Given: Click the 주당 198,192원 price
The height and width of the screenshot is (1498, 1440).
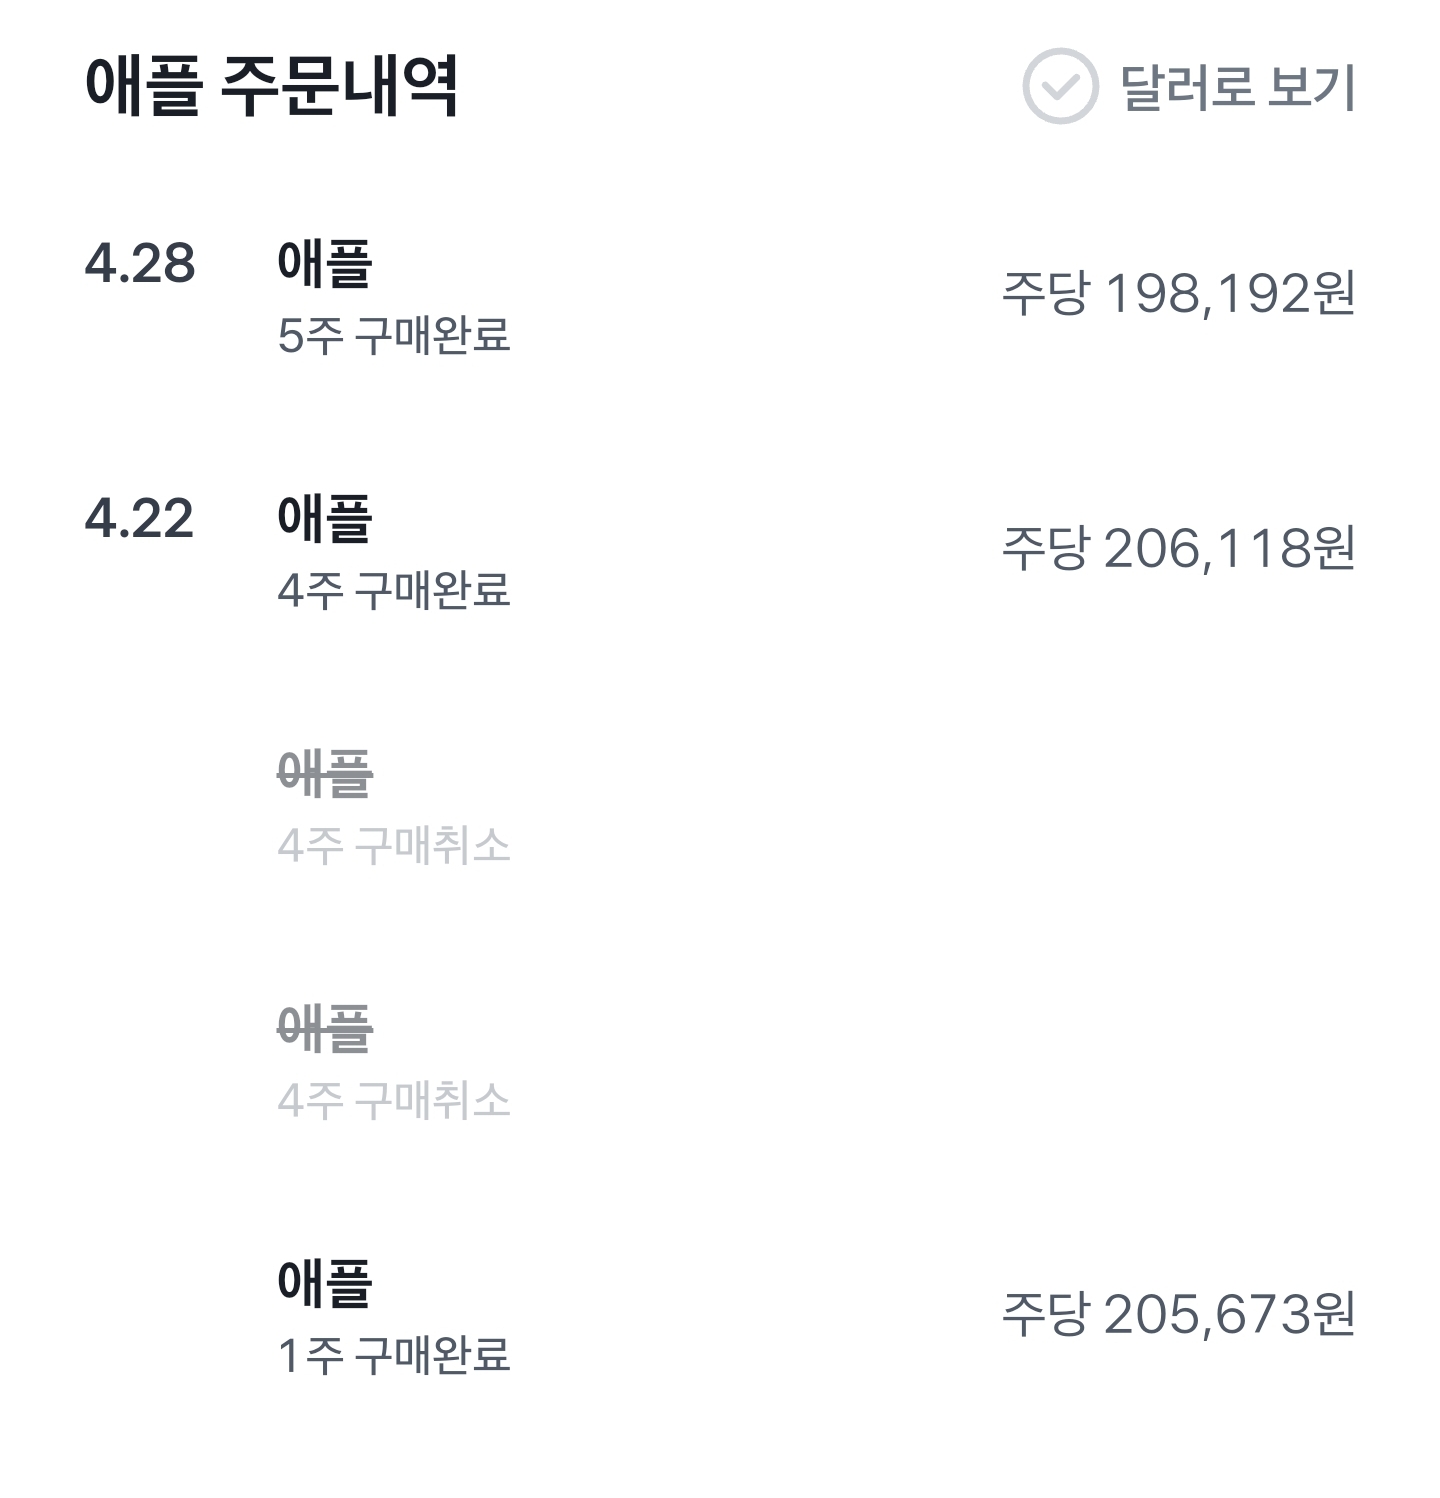Looking at the screenshot, I should (1179, 293).
